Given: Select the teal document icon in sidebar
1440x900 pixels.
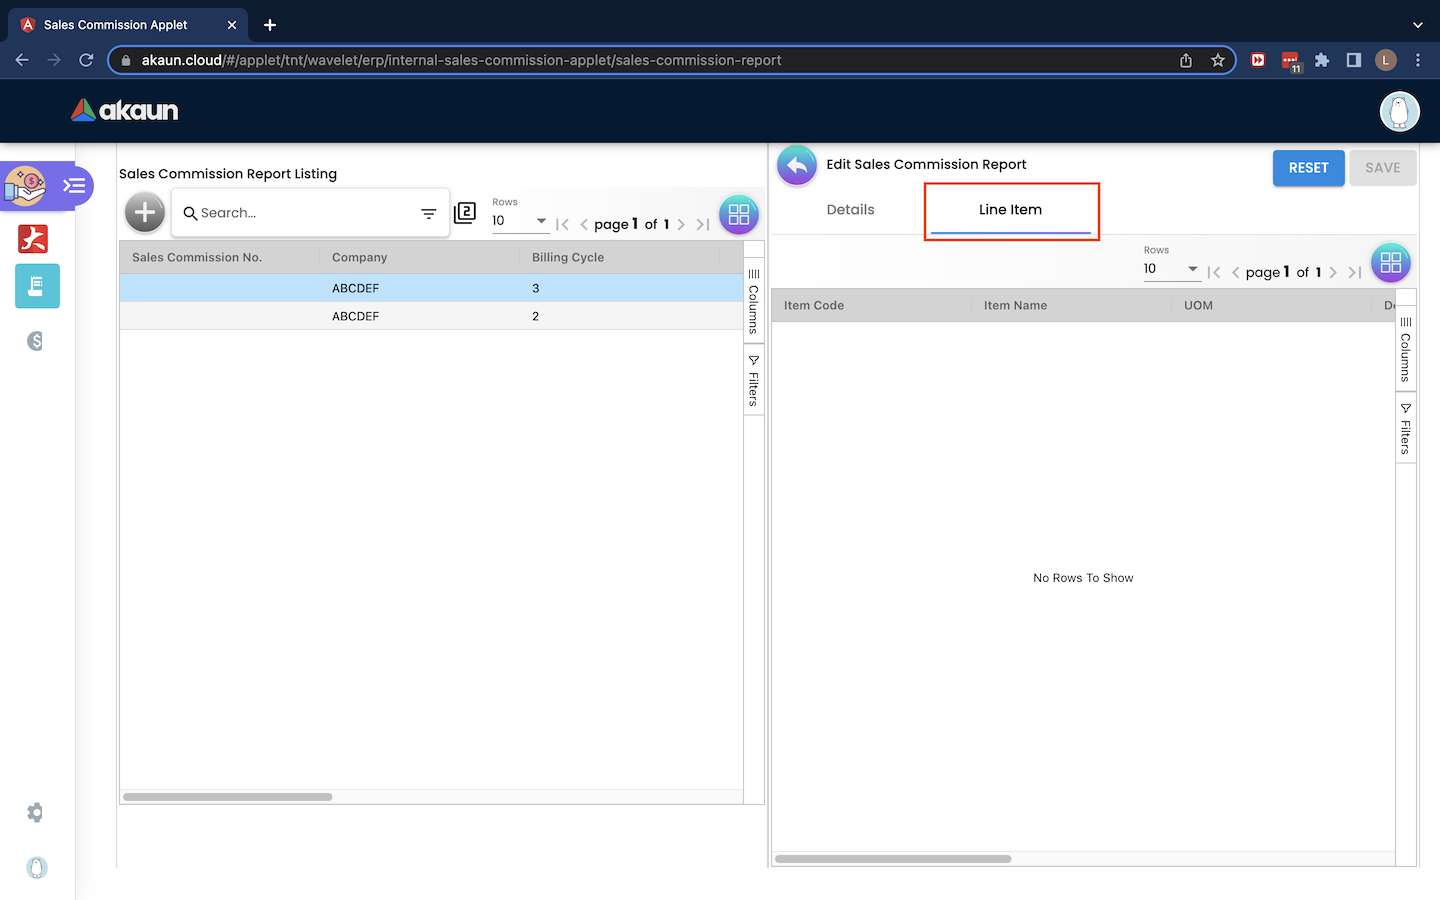Looking at the screenshot, I should point(37,286).
